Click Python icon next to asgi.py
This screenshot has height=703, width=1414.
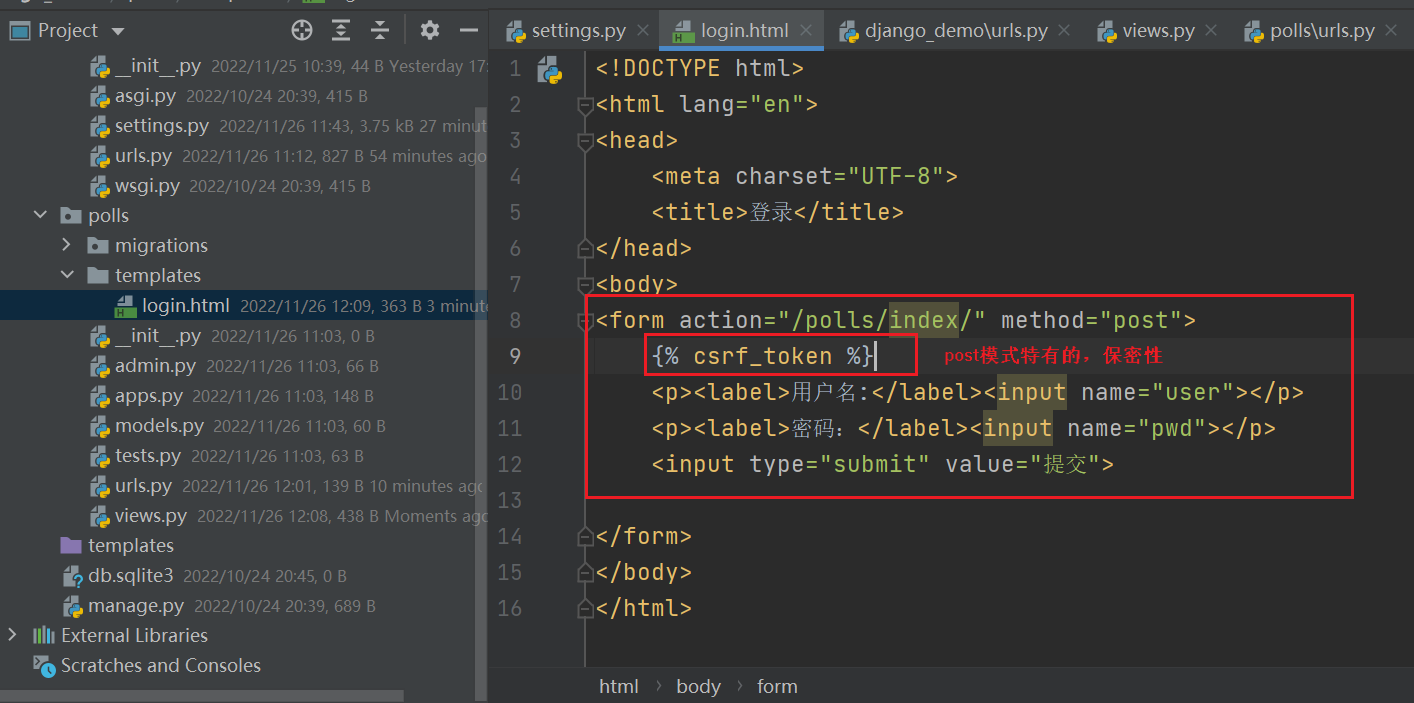pos(99,97)
